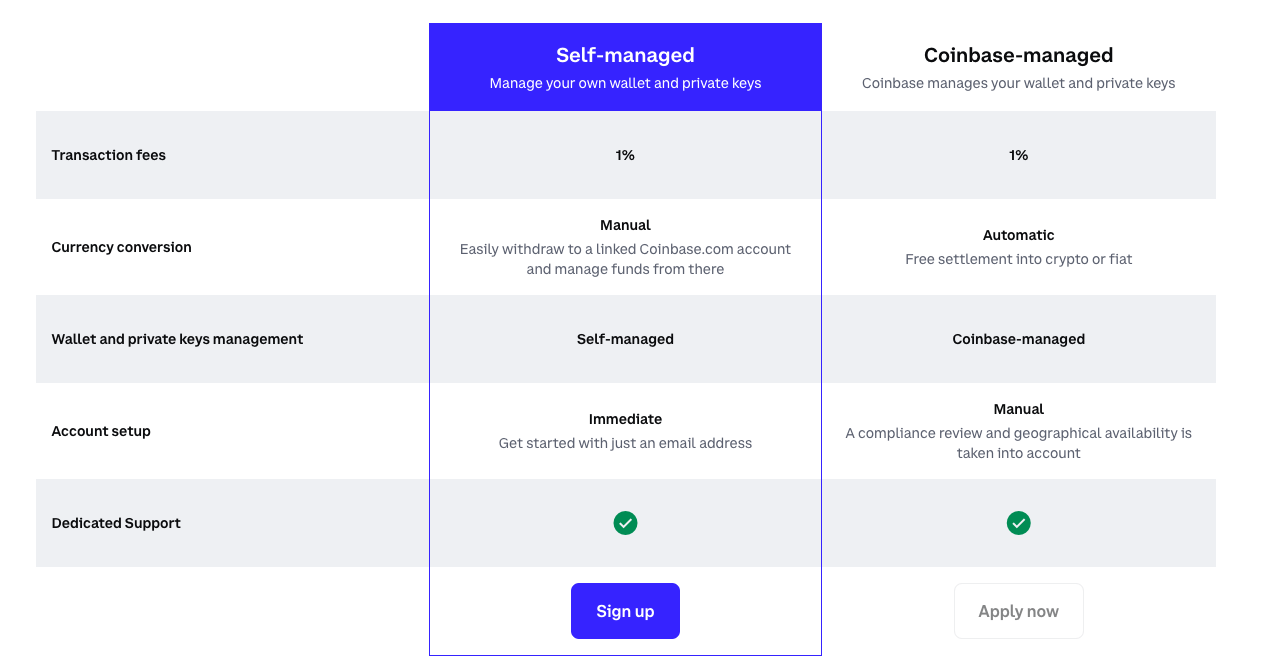This screenshot has width=1280, height=665.
Task: Click the 1% fee under Coinbase-managed
Action: click(x=1018, y=155)
